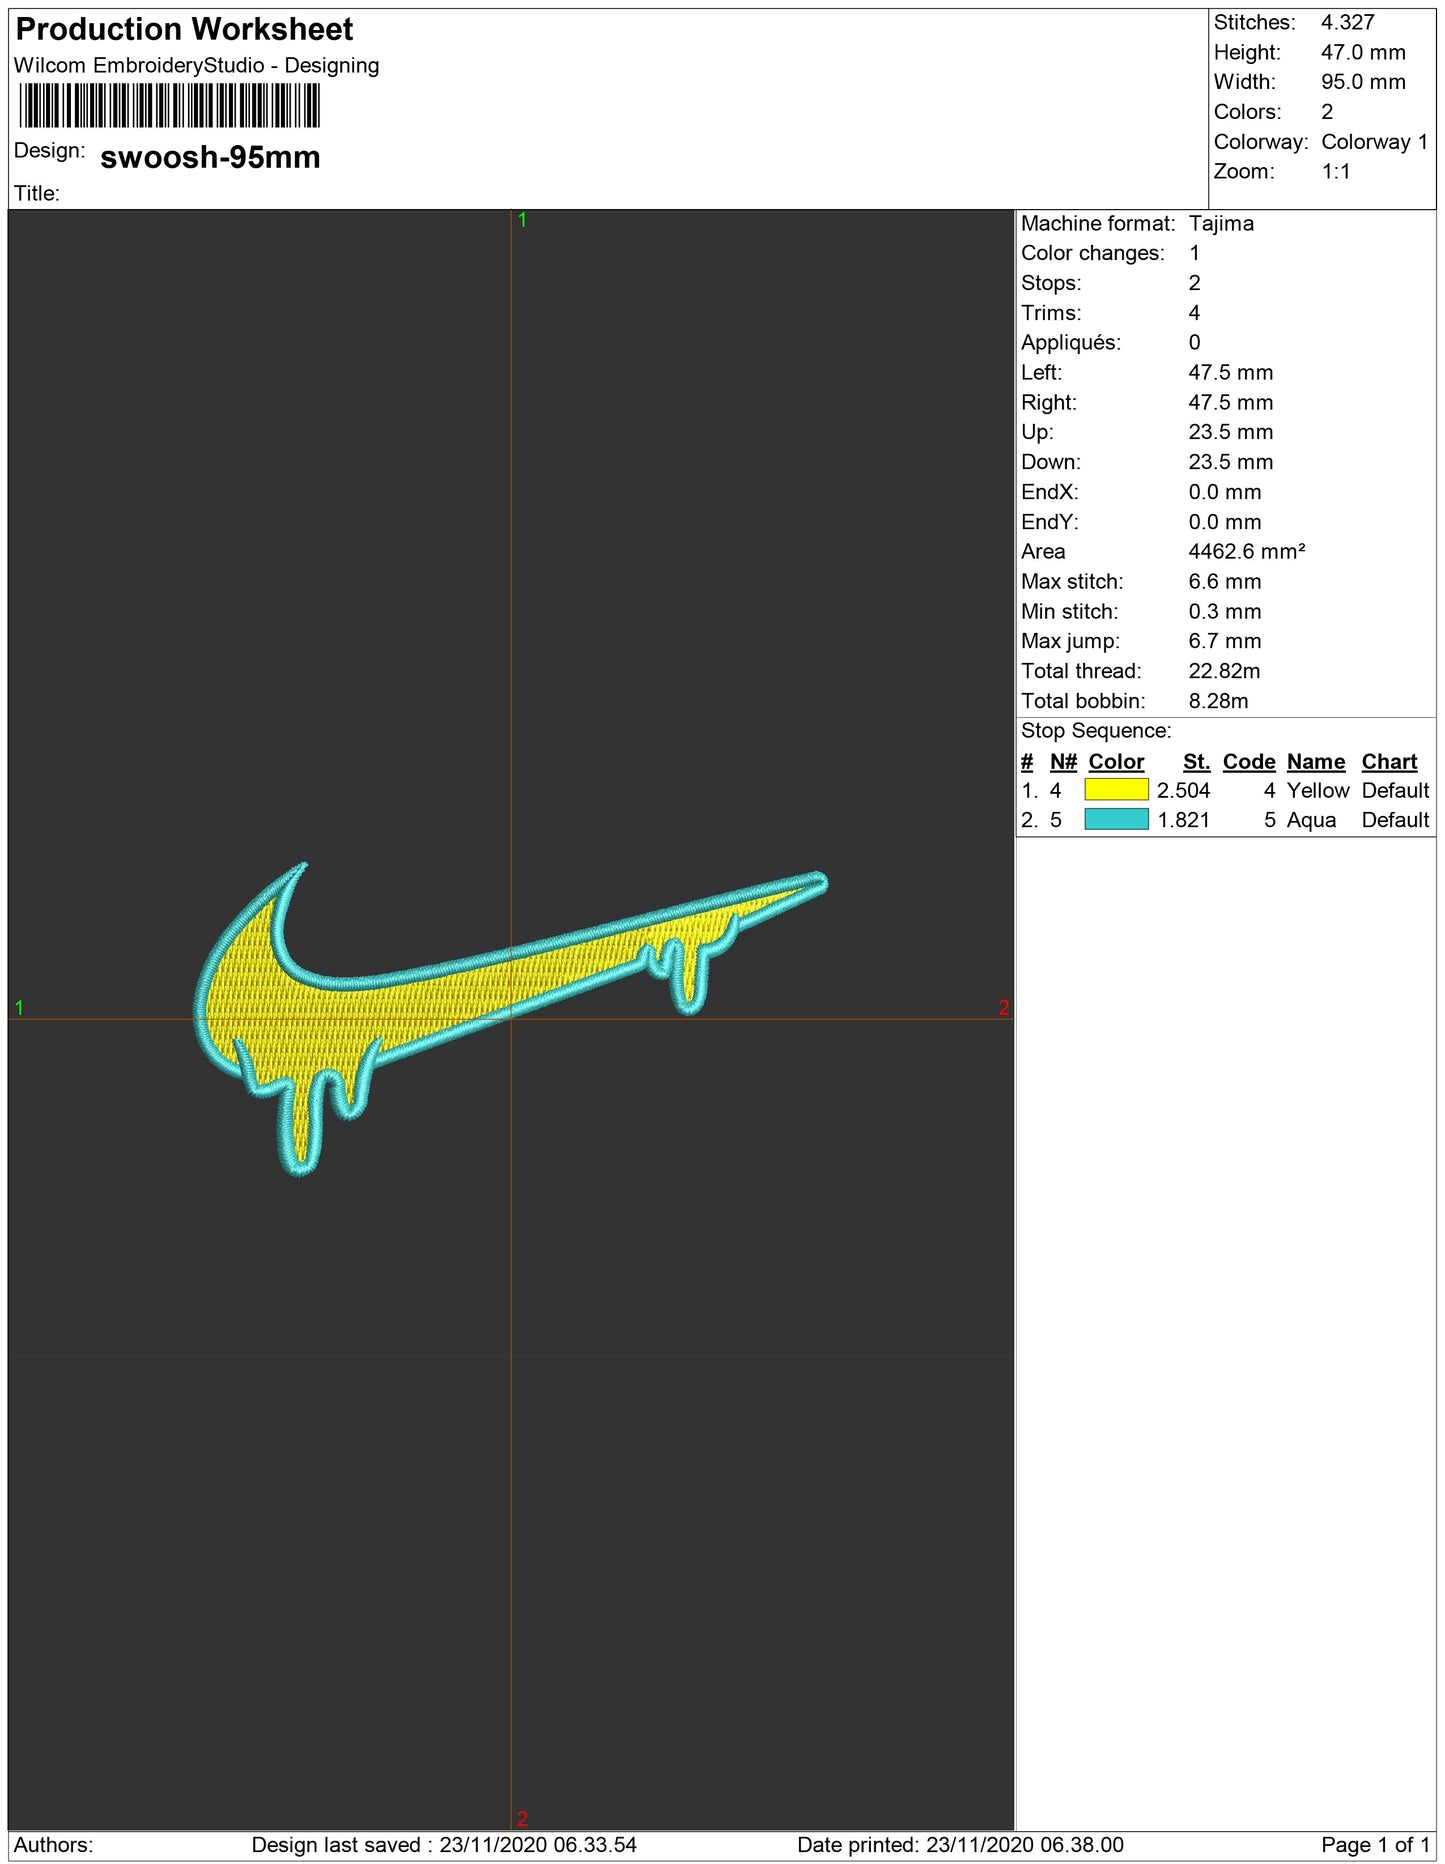Click the swoosh embroidery design preview
Screen dimensions: 1445x1864
[x=510, y=1018]
